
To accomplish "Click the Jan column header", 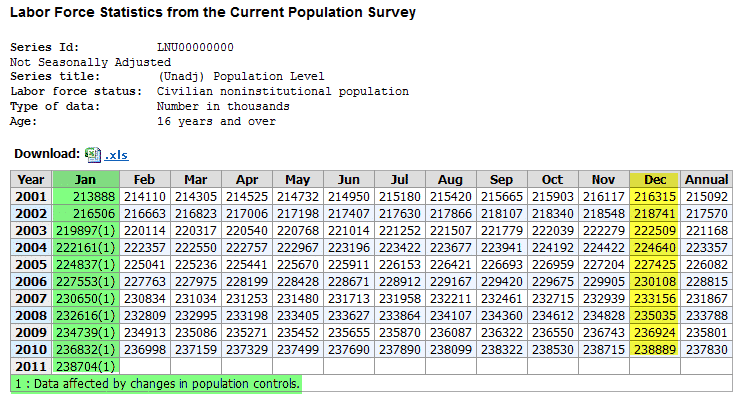I will 84,179.
